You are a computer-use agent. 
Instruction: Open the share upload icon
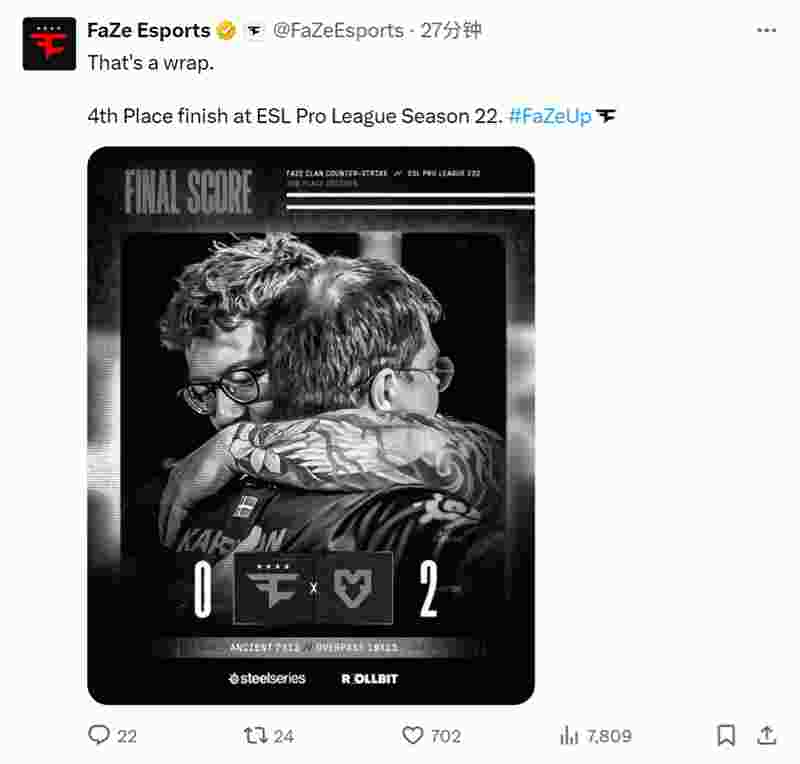[766, 735]
